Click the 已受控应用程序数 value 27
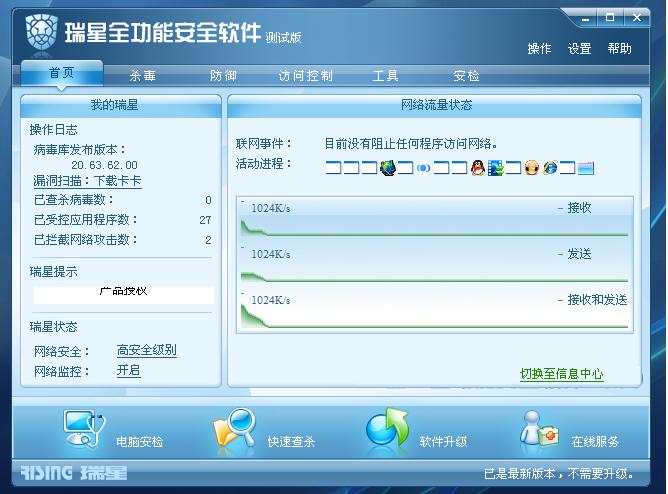This screenshot has width=668, height=494. (x=205, y=220)
